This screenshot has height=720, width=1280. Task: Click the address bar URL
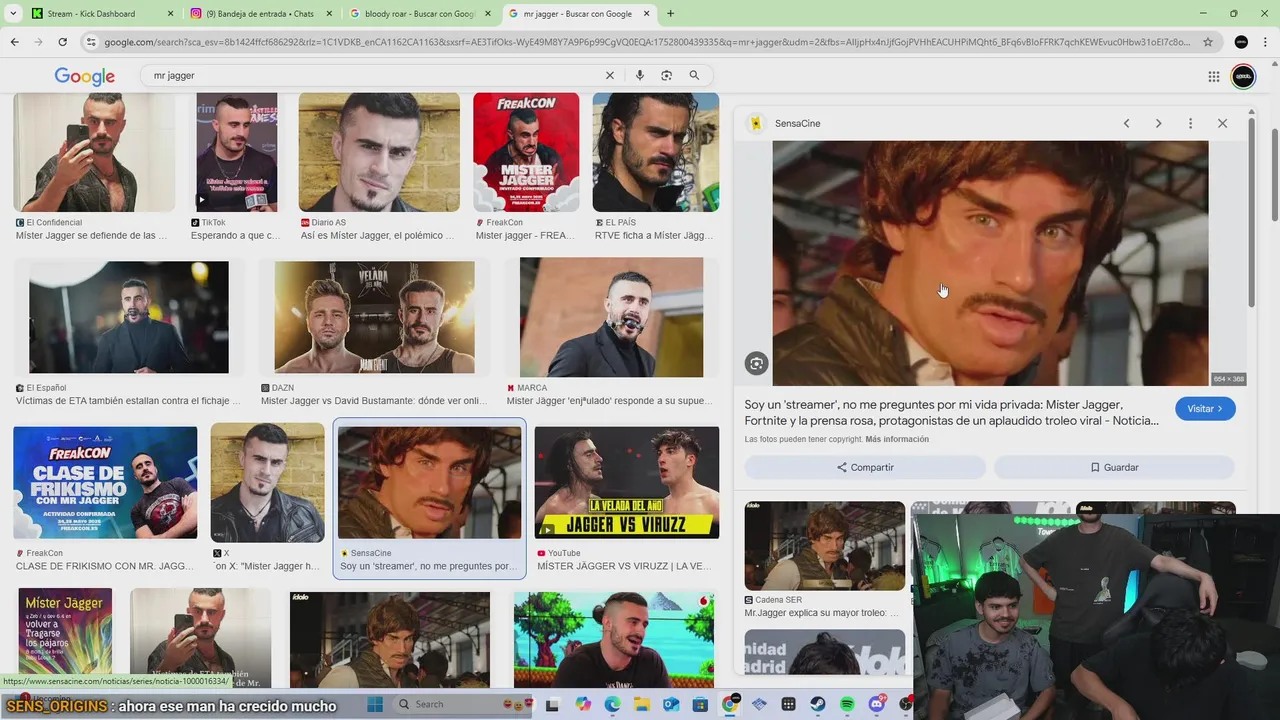pyautogui.click(x=645, y=42)
